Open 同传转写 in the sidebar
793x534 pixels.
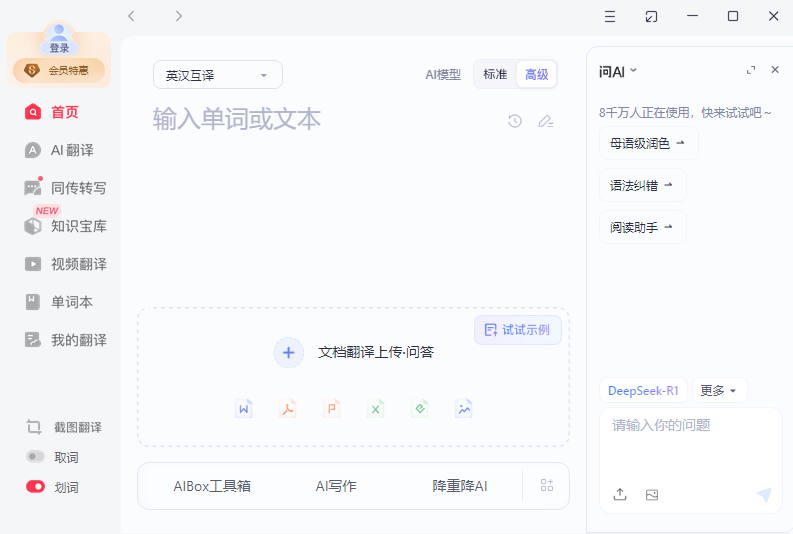65,188
